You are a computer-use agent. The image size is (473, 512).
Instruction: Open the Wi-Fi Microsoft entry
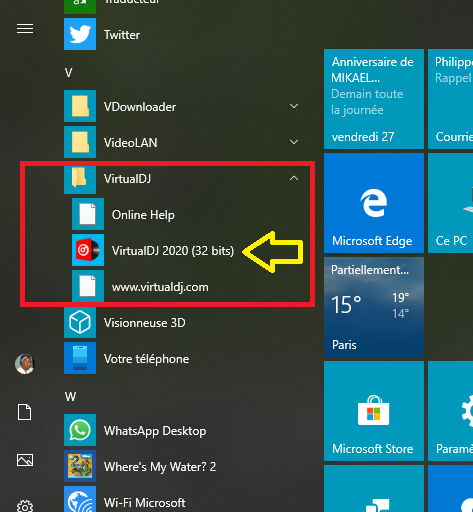[x=185, y=499]
